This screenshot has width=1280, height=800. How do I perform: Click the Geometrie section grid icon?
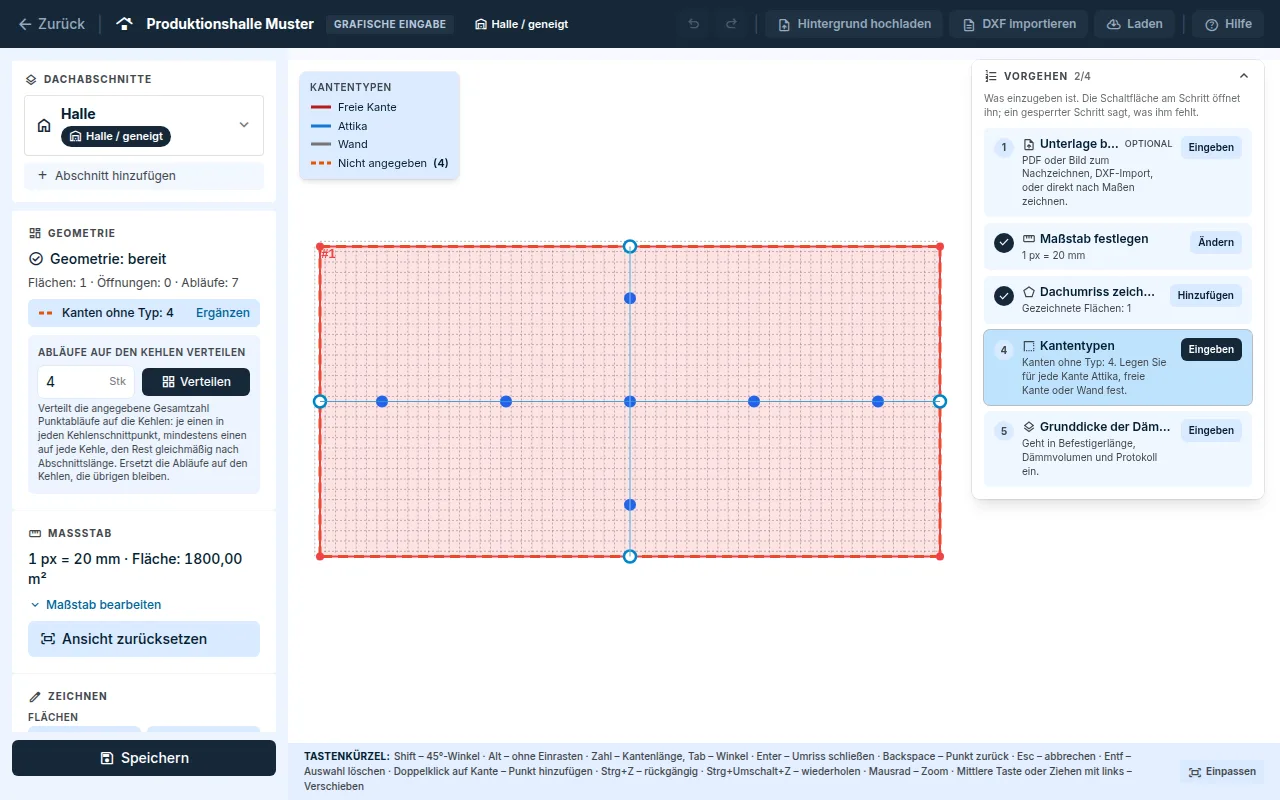[35, 233]
